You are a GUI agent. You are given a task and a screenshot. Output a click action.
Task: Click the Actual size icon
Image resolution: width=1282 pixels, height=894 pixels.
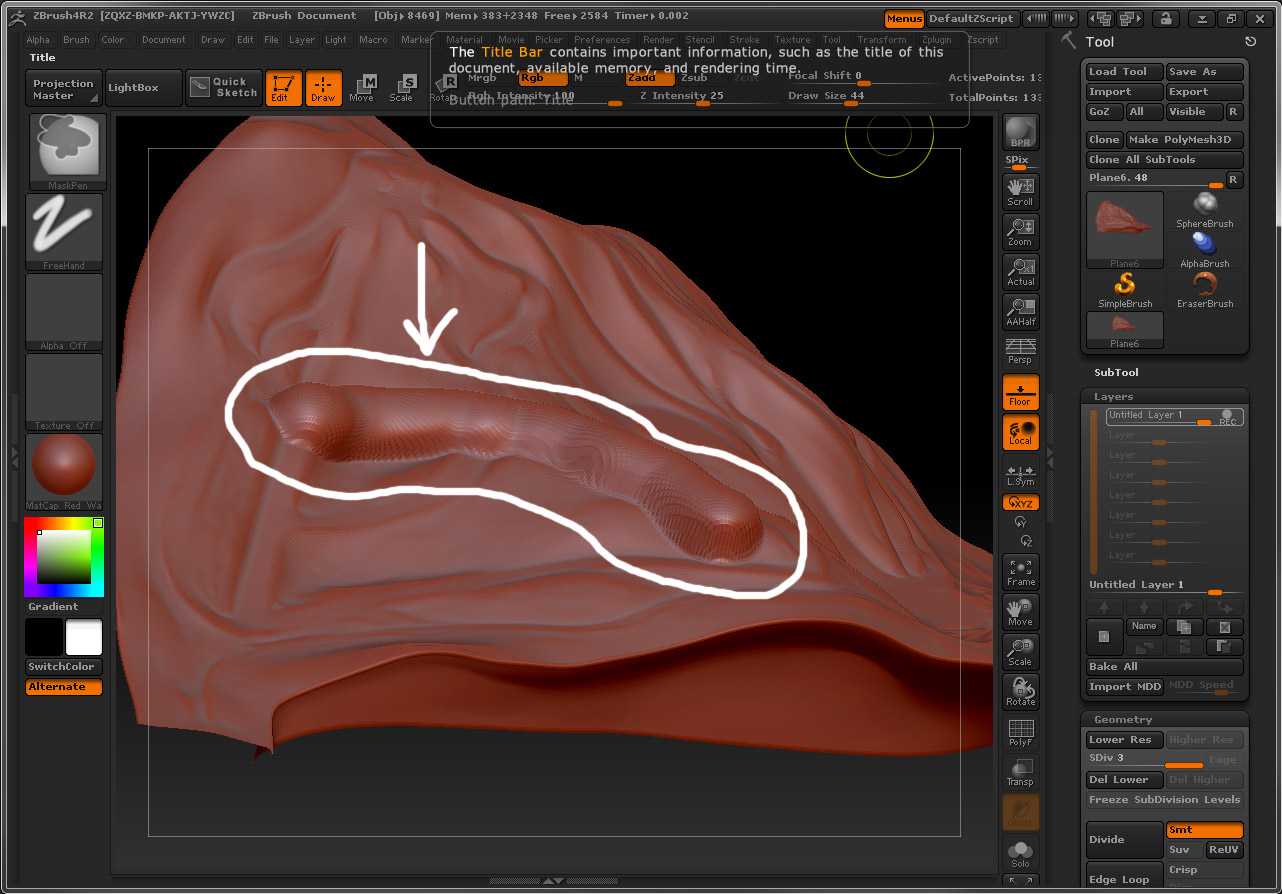[x=1020, y=271]
